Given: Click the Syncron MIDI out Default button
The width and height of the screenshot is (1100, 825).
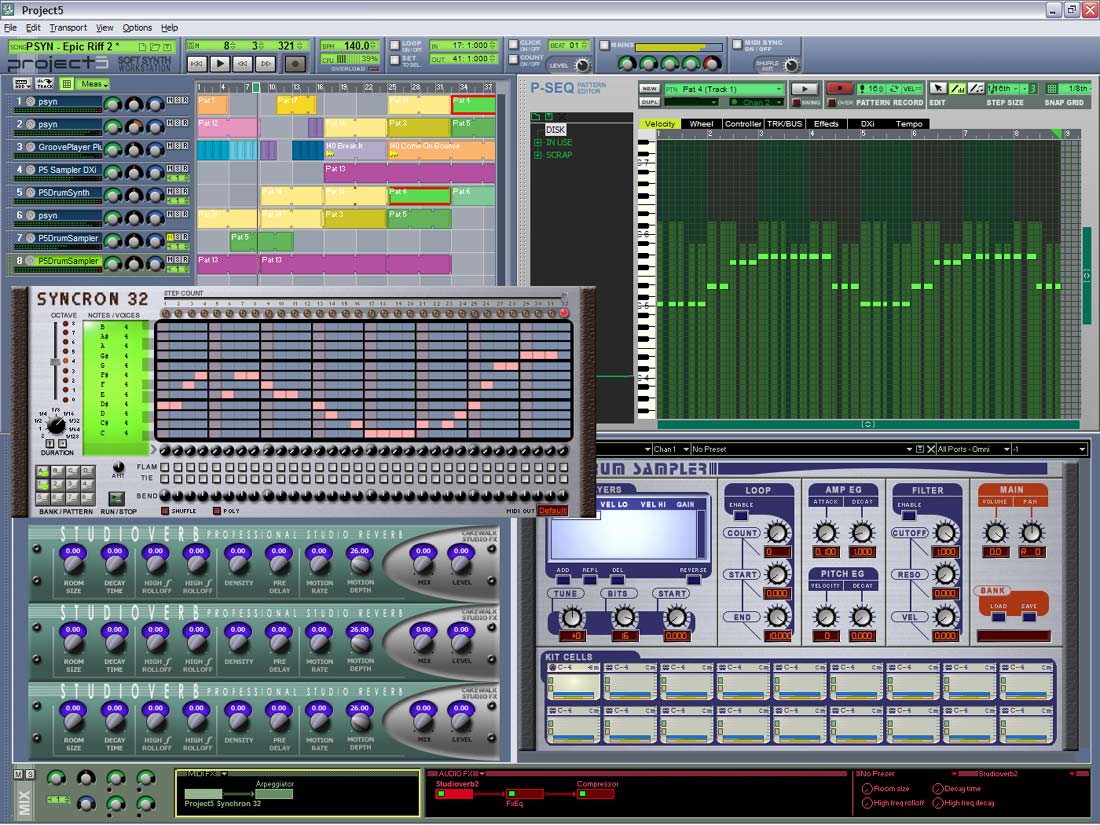Looking at the screenshot, I should [x=552, y=511].
